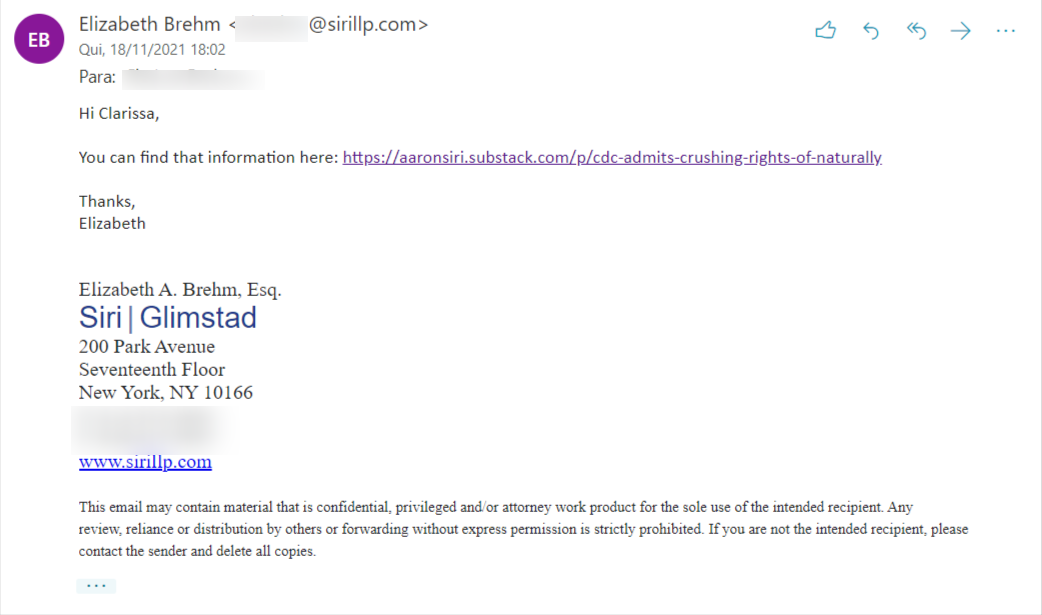Open more actions ellipsis menu
1042x615 pixels.
click(1005, 31)
